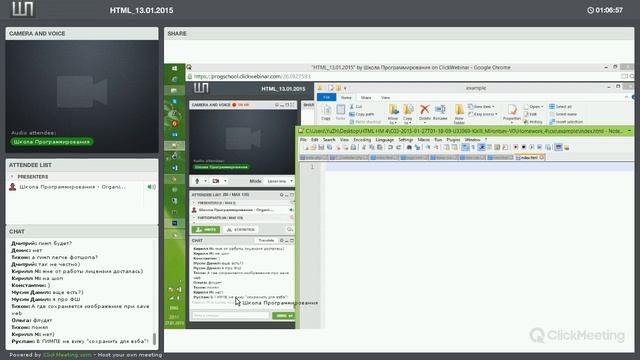This screenshot has height=360, width=640.
Task: Collapse Participants group in shared Attendee List
Action: (x=194, y=218)
